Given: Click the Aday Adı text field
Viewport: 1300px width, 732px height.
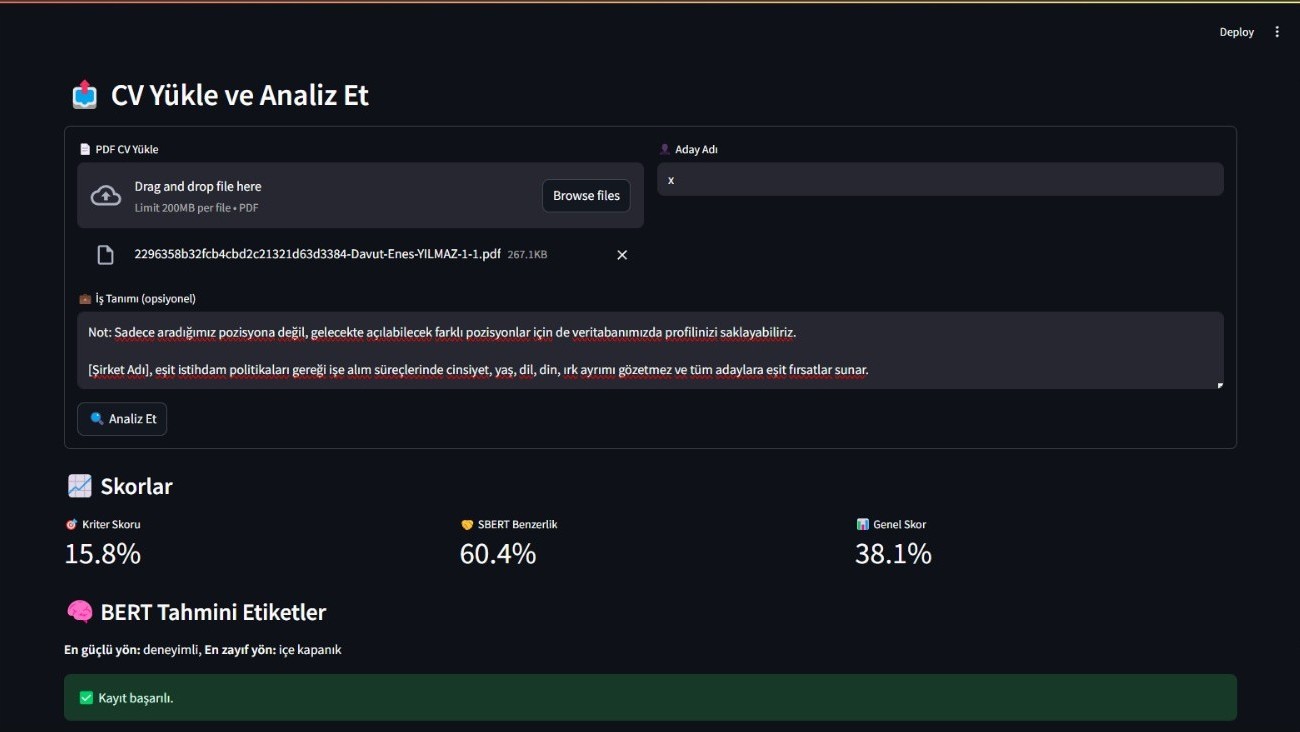Looking at the screenshot, I should (940, 180).
